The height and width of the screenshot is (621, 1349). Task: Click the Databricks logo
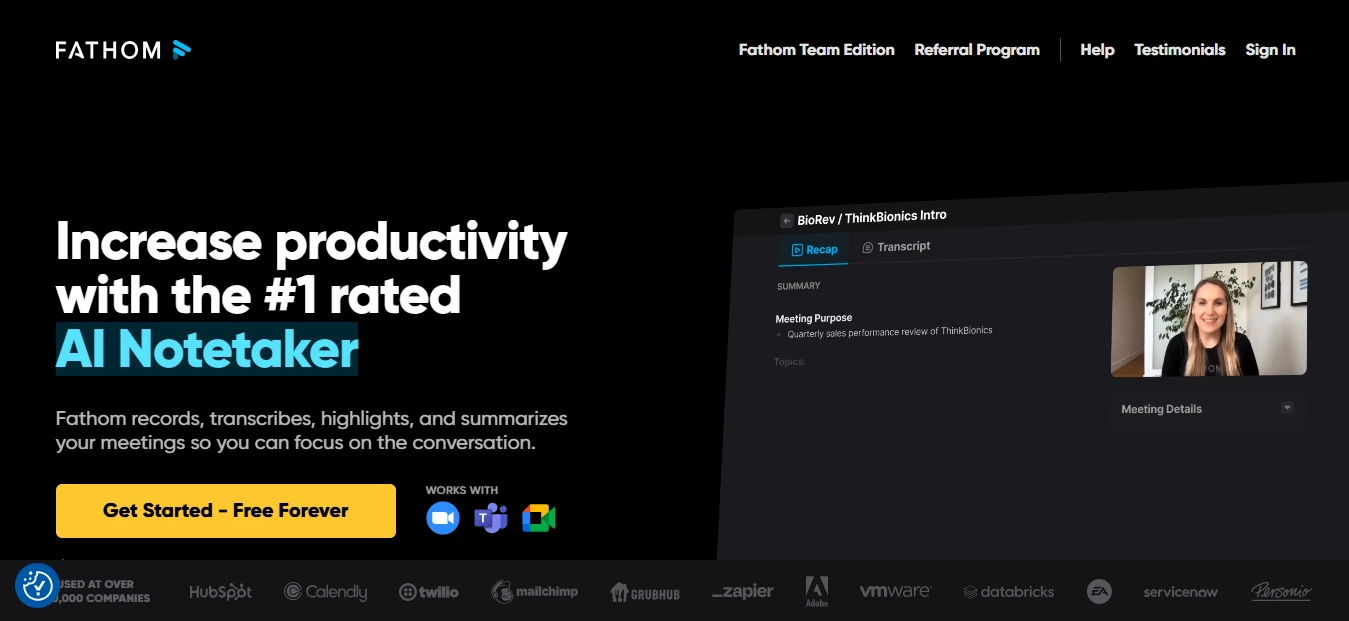(x=1009, y=592)
